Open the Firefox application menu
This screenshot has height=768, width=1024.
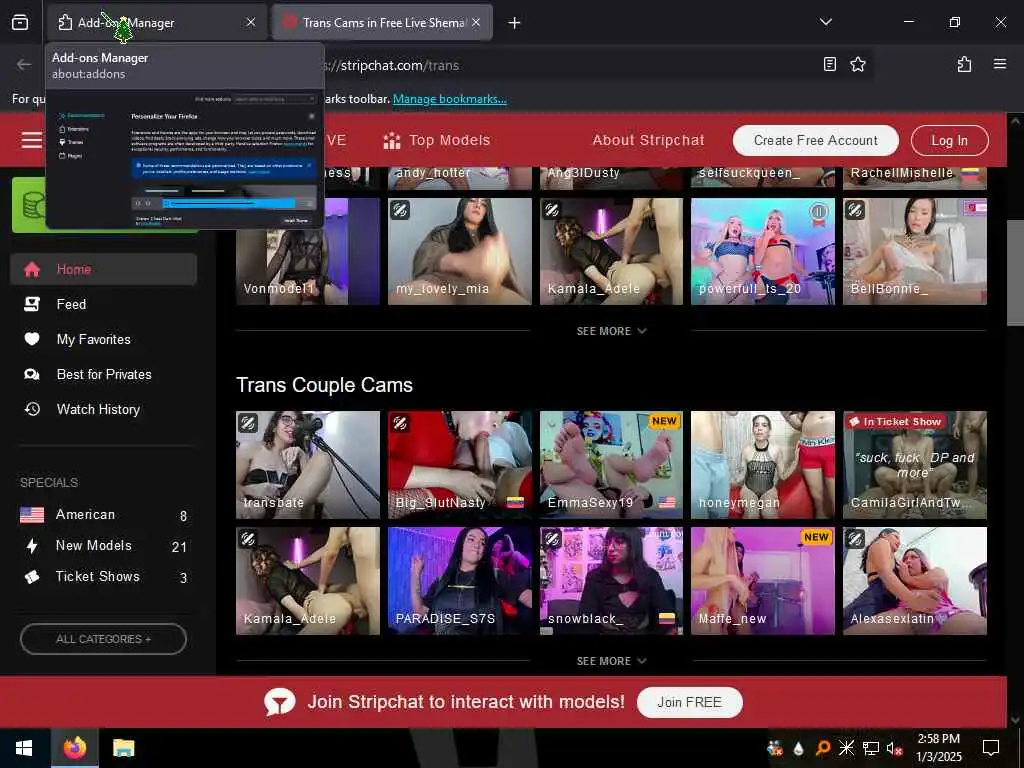pyautogui.click(x=999, y=64)
